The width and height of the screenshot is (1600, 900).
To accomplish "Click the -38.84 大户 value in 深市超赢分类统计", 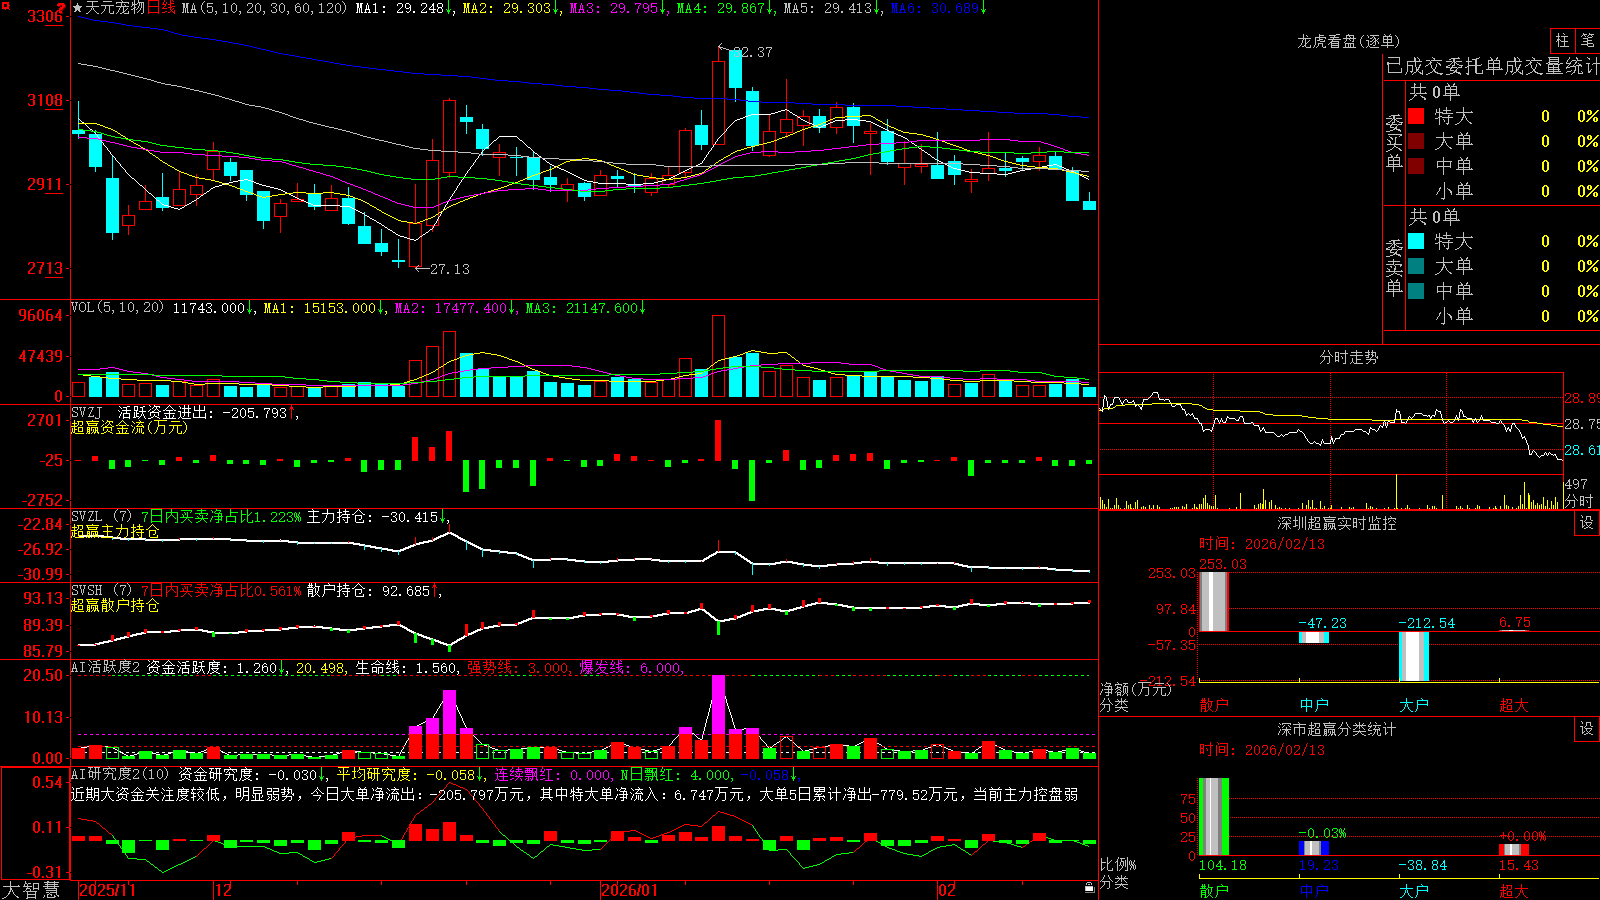I will pos(1422,865).
